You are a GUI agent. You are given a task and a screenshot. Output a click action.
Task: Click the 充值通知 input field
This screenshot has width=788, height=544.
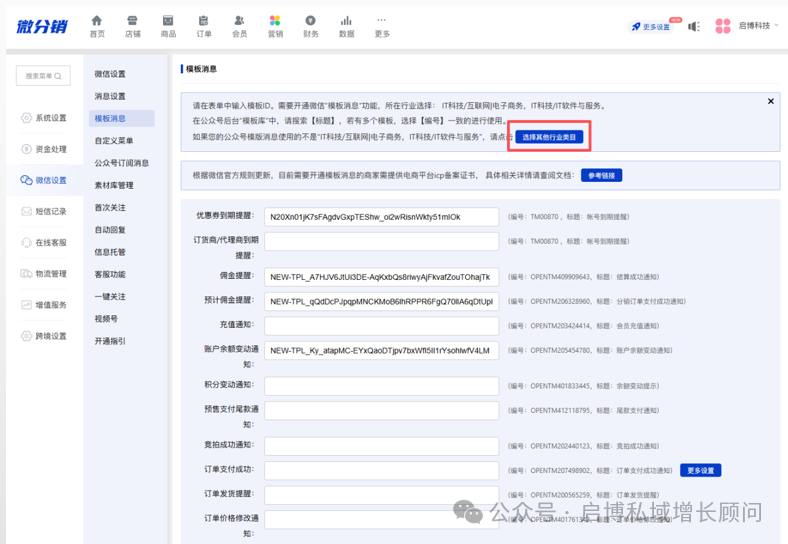pos(381,326)
